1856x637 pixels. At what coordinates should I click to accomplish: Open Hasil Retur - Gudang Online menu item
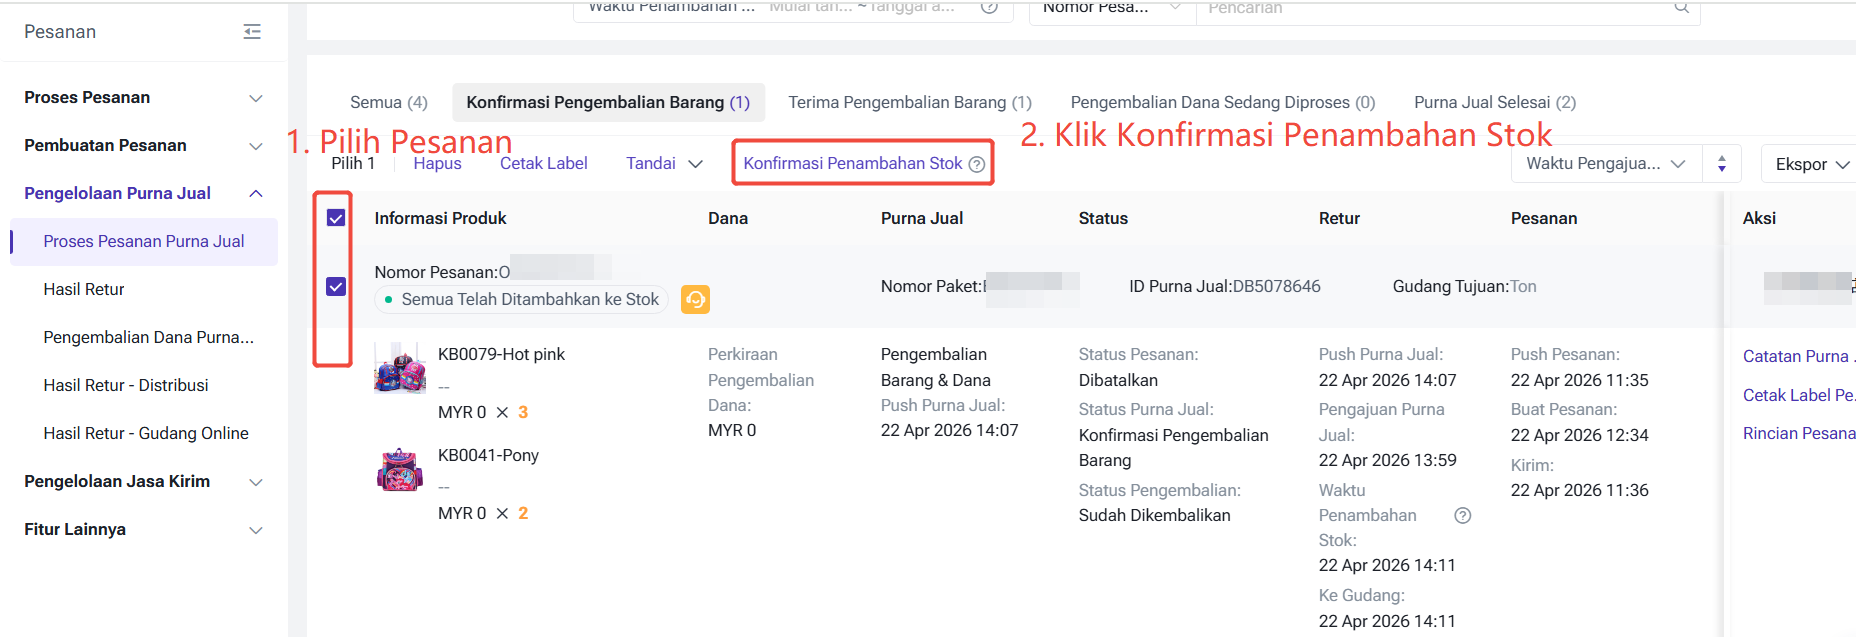(x=144, y=434)
